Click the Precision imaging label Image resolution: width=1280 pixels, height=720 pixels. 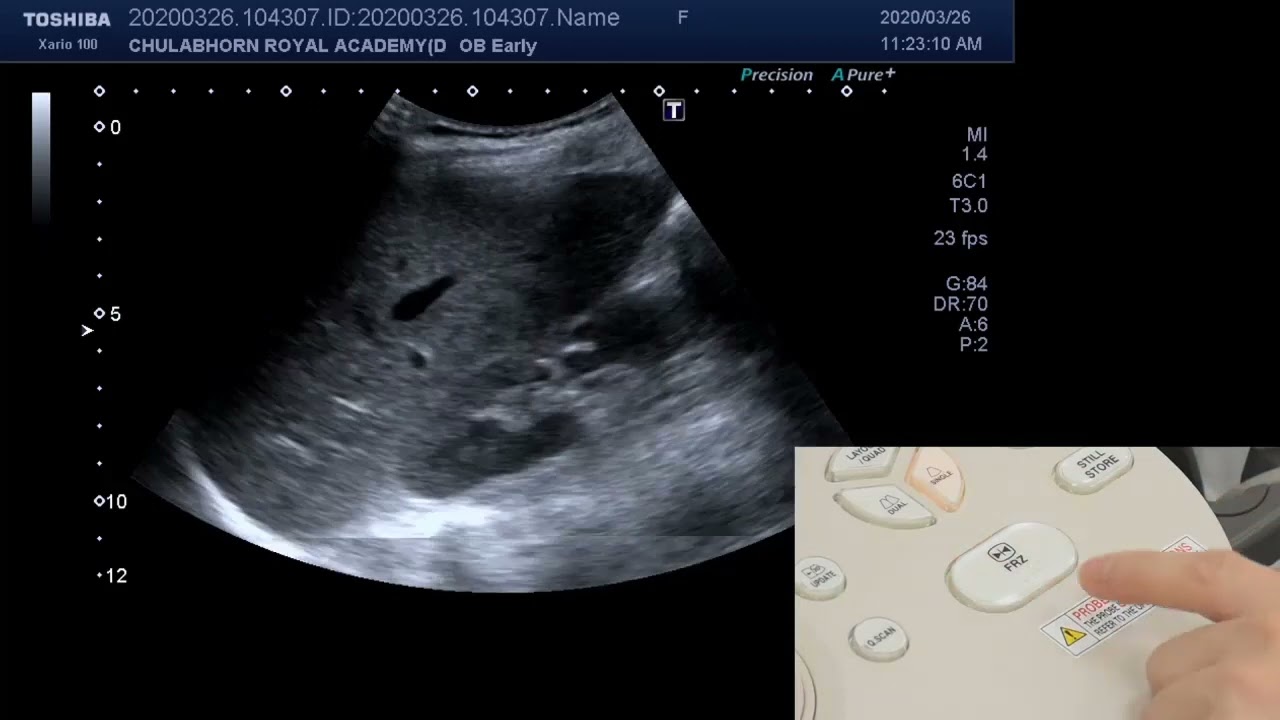(x=776, y=75)
